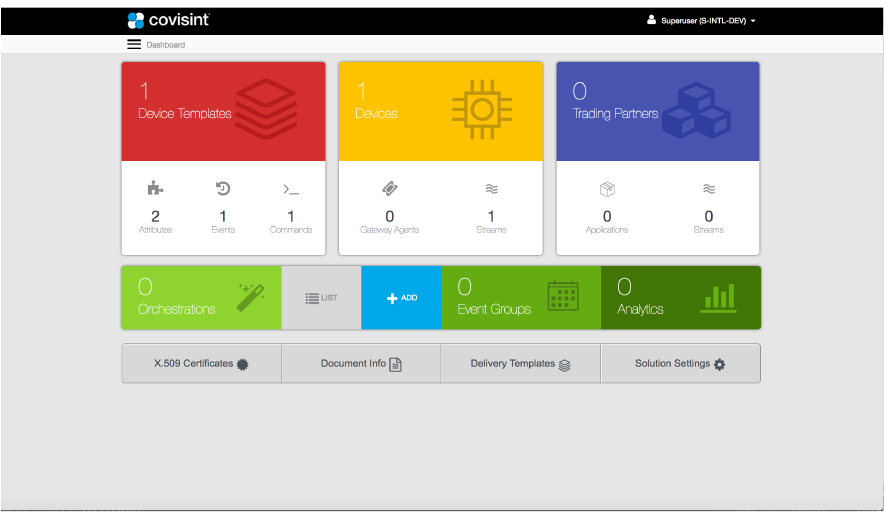The height and width of the screenshot is (512, 884).
Task: Expand the Superuser account dropdown
Action: point(701,20)
